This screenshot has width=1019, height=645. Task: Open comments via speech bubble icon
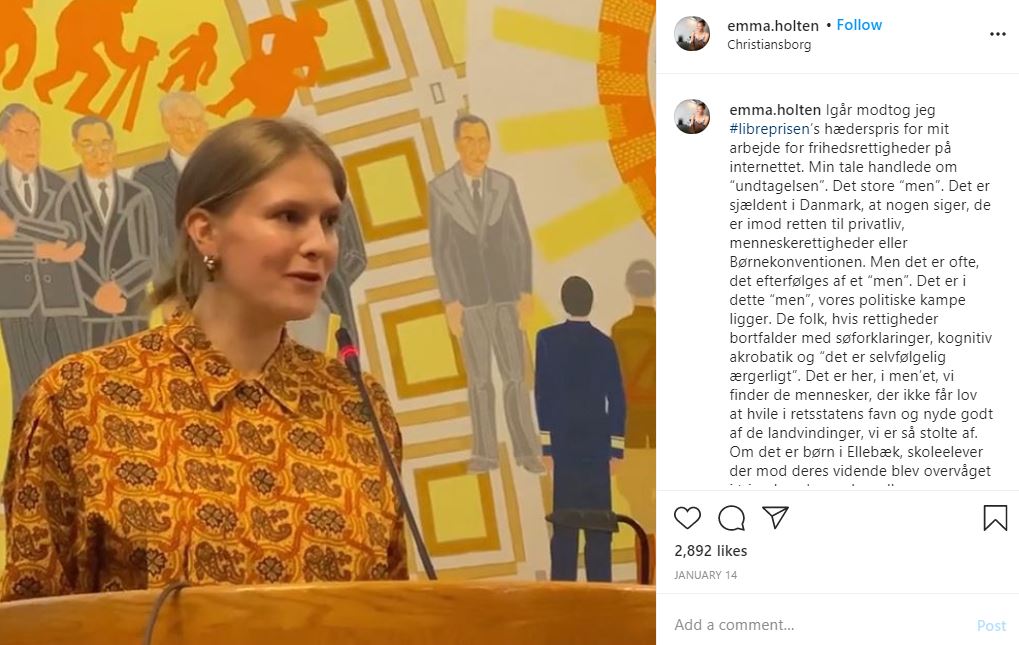[731, 518]
